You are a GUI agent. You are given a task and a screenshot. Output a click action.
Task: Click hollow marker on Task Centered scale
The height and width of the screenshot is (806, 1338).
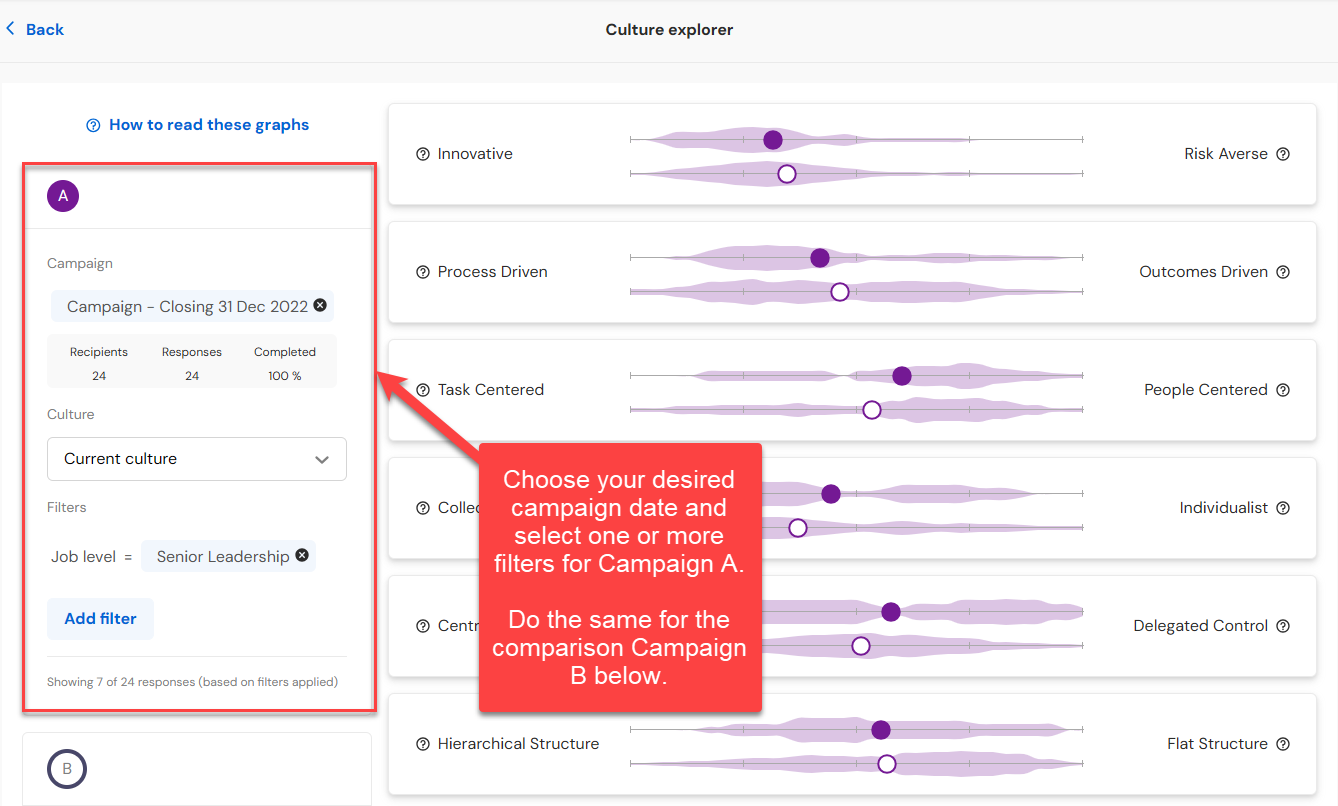[x=872, y=410]
